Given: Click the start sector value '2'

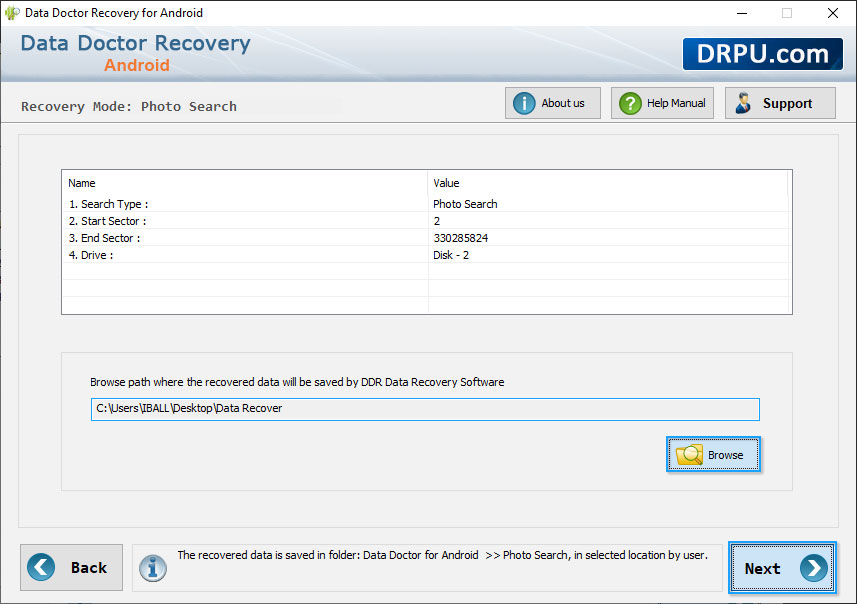Looking at the screenshot, I should (437, 221).
